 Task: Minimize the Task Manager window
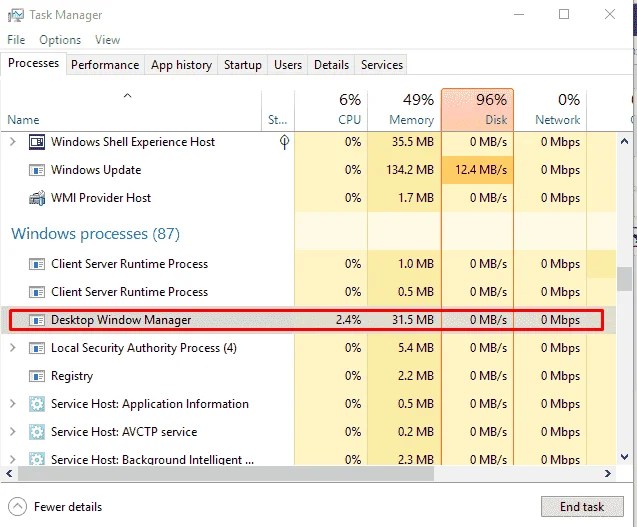coord(519,15)
